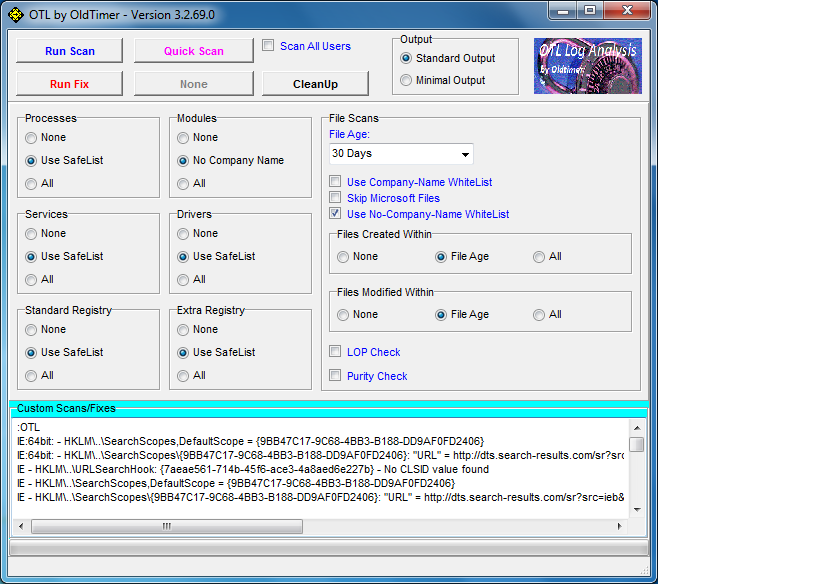The image size is (819, 584).
Task: Select File Age under Files Created Within
Action: coord(441,256)
